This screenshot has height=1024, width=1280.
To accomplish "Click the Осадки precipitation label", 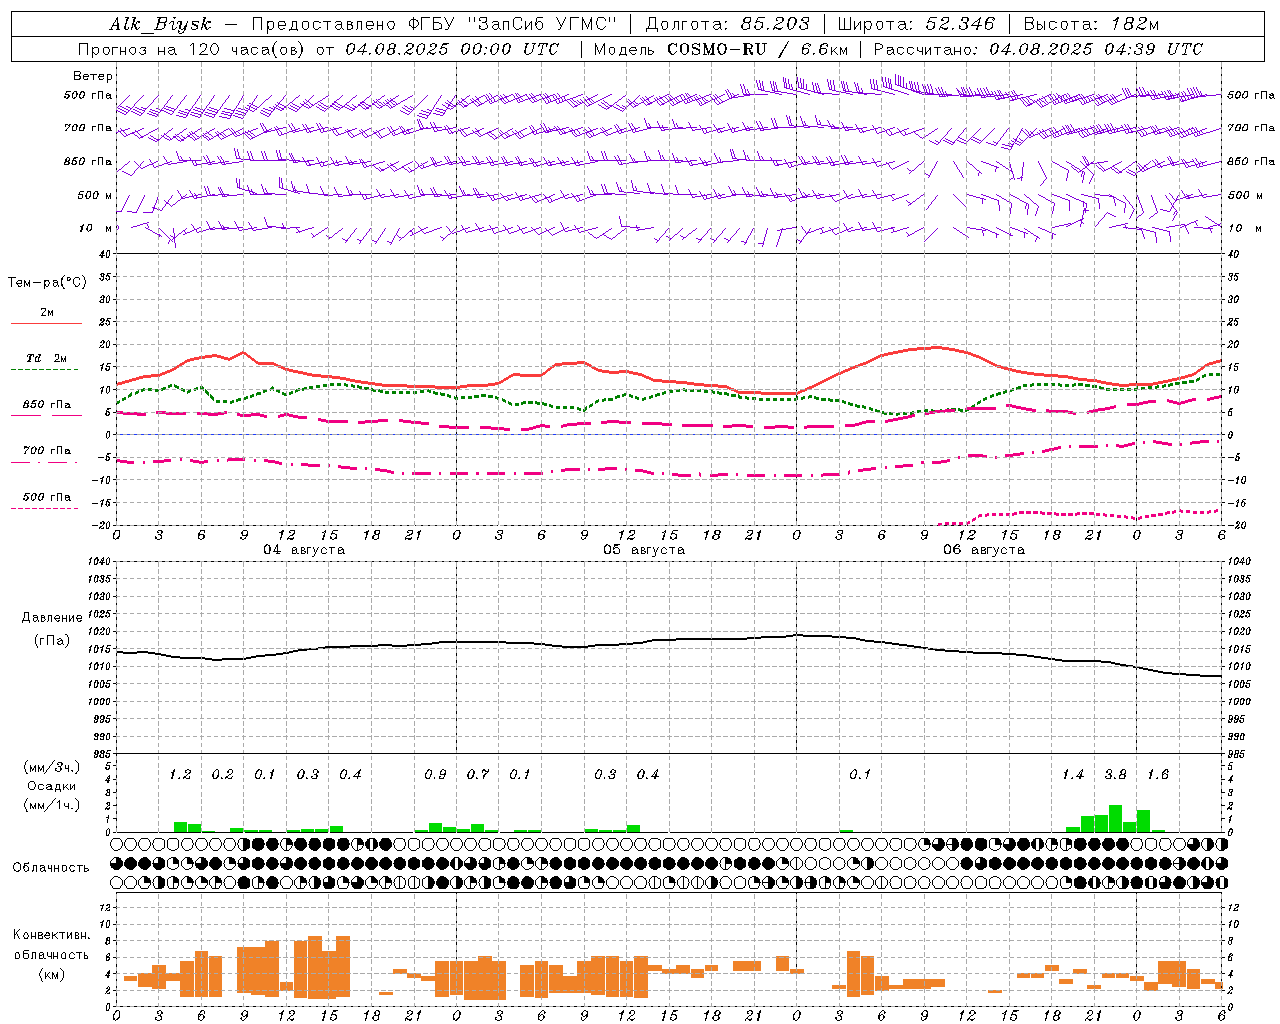I will coord(52,786).
